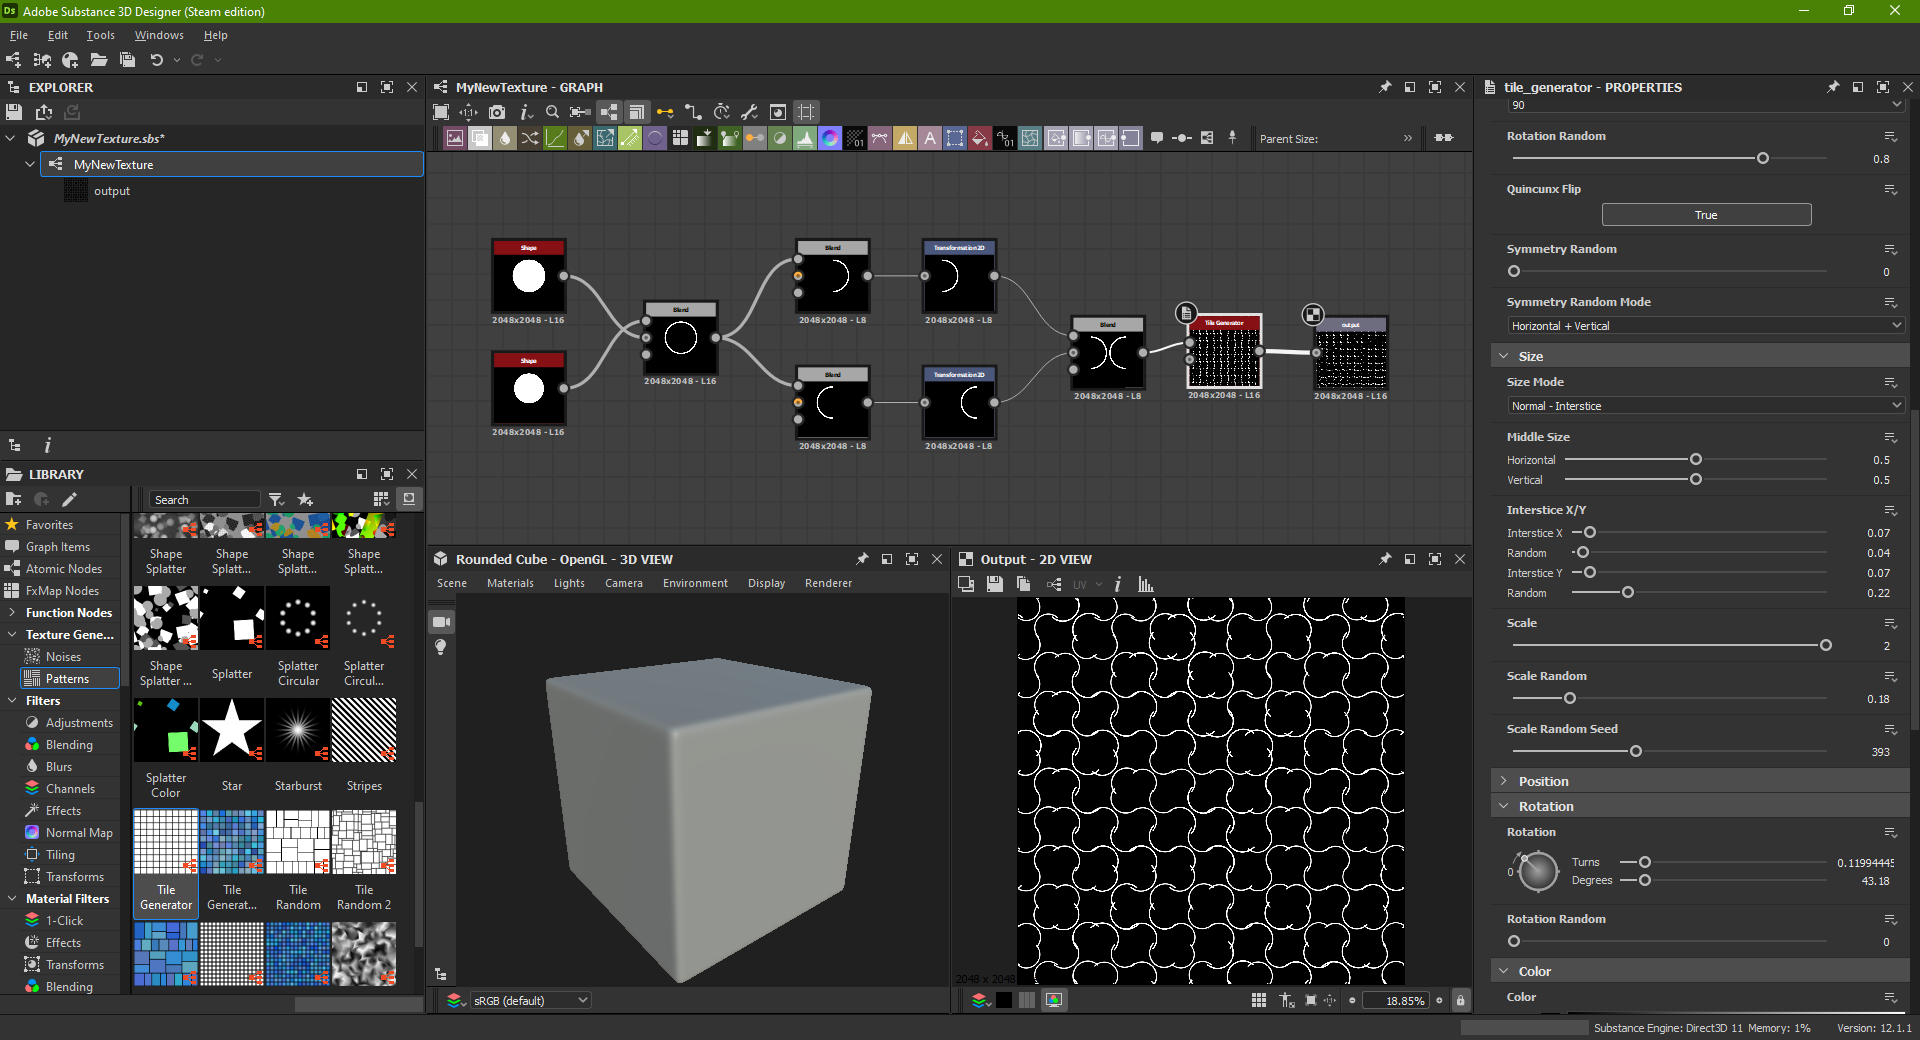Click the graph camera snapshot icon
This screenshot has width=1920, height=1040.
click(x=497, y=112)
